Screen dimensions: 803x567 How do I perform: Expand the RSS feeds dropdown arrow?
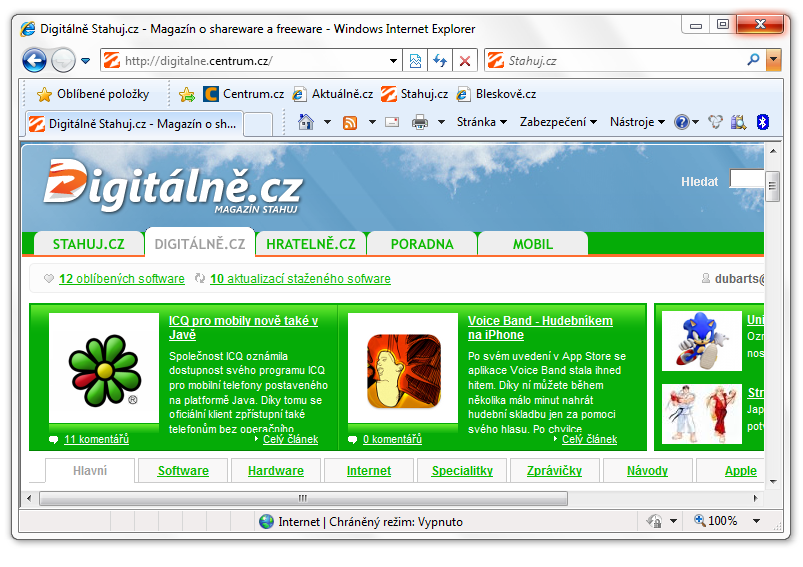click(372, 122)
